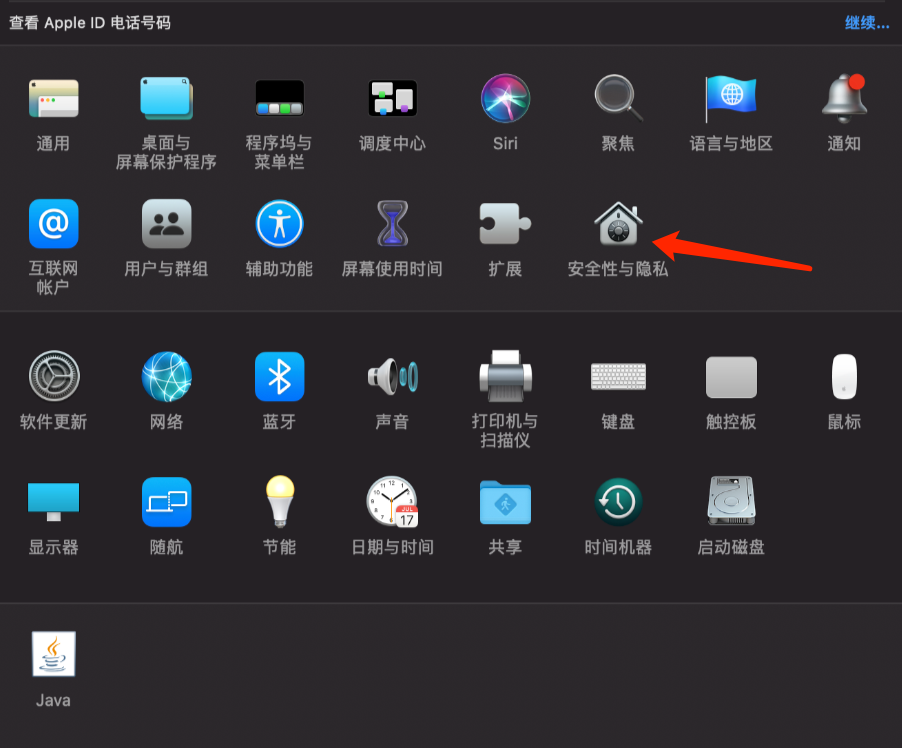The height and width of the screenshot is (748, 902).
Task: Open 辅助功能 (Accessibility) pane
Action: coord(280,224)
